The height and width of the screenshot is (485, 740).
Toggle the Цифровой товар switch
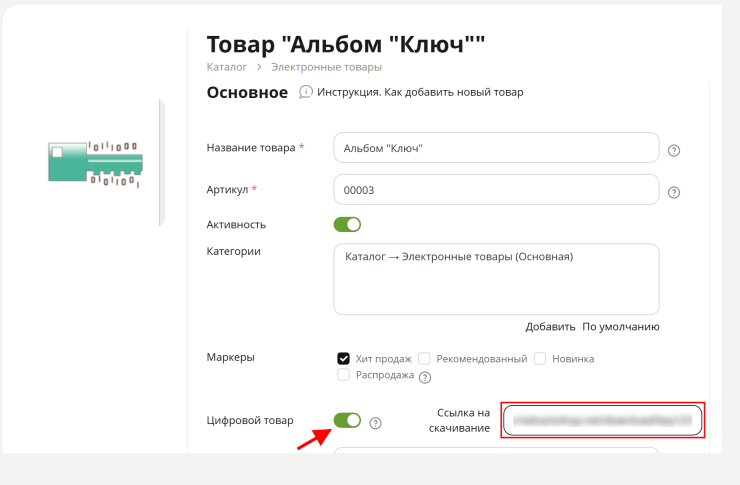347,420
